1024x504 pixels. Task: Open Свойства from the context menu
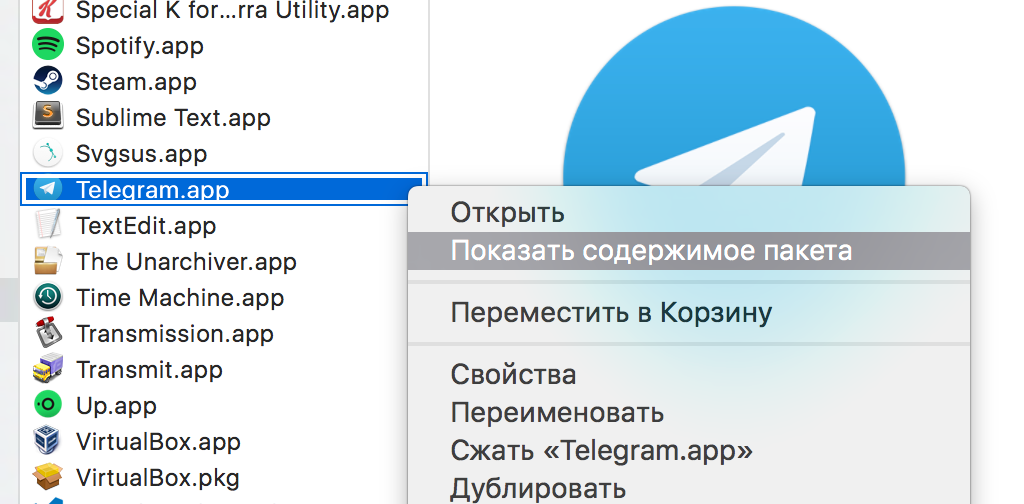pos(513,375)
